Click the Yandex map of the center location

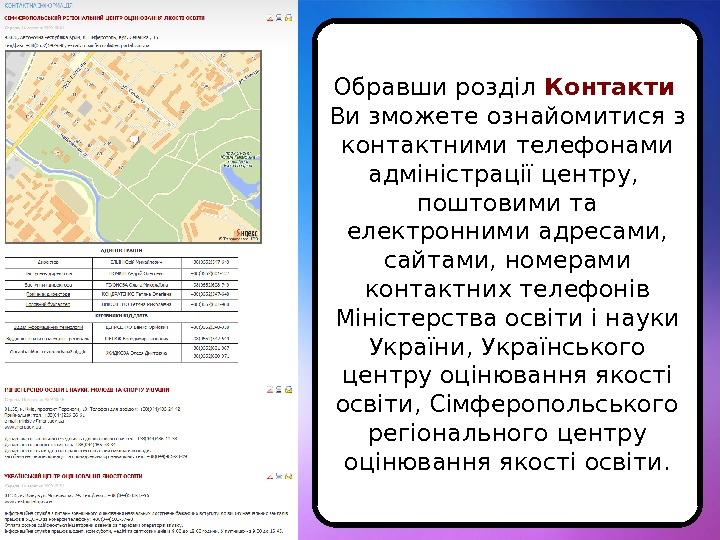click(x=133, y=147)
